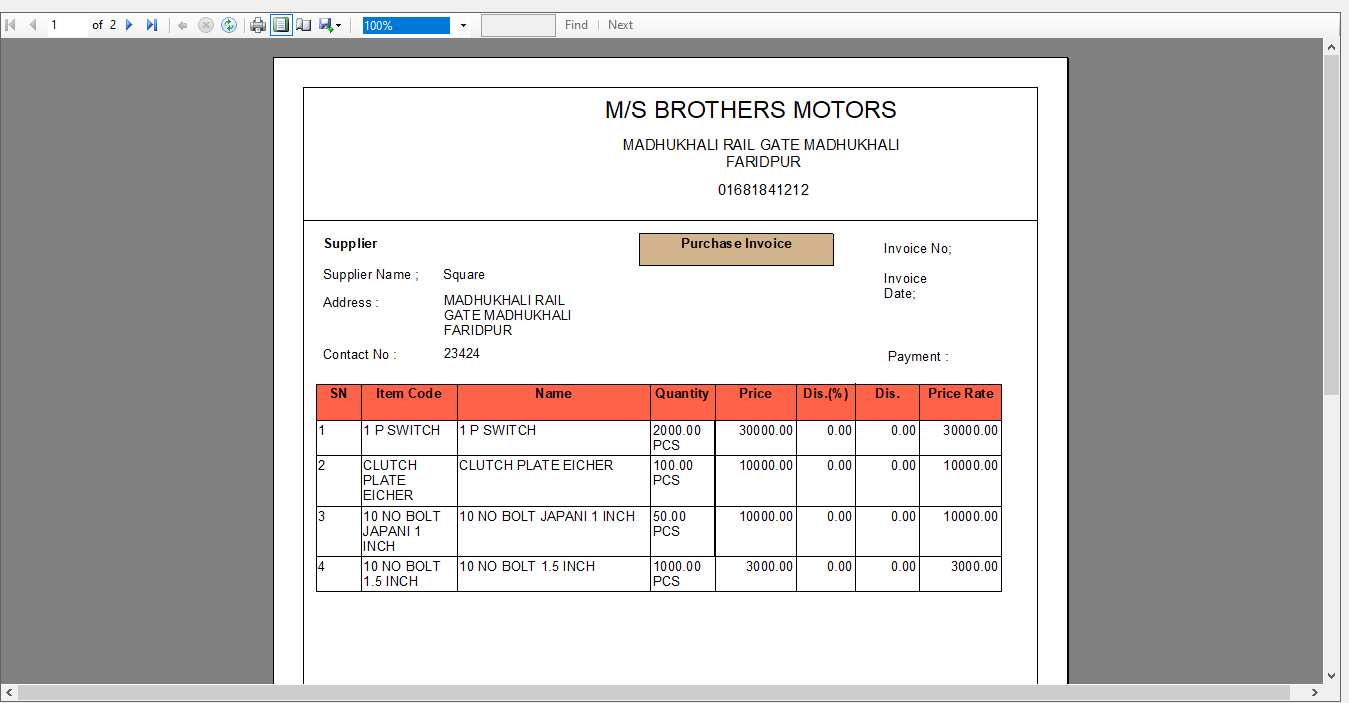The width and height of the screenshot is (1349, 703).
Task: Click the vertical scrollbar thumb
Action: [x=1331, y=225]
